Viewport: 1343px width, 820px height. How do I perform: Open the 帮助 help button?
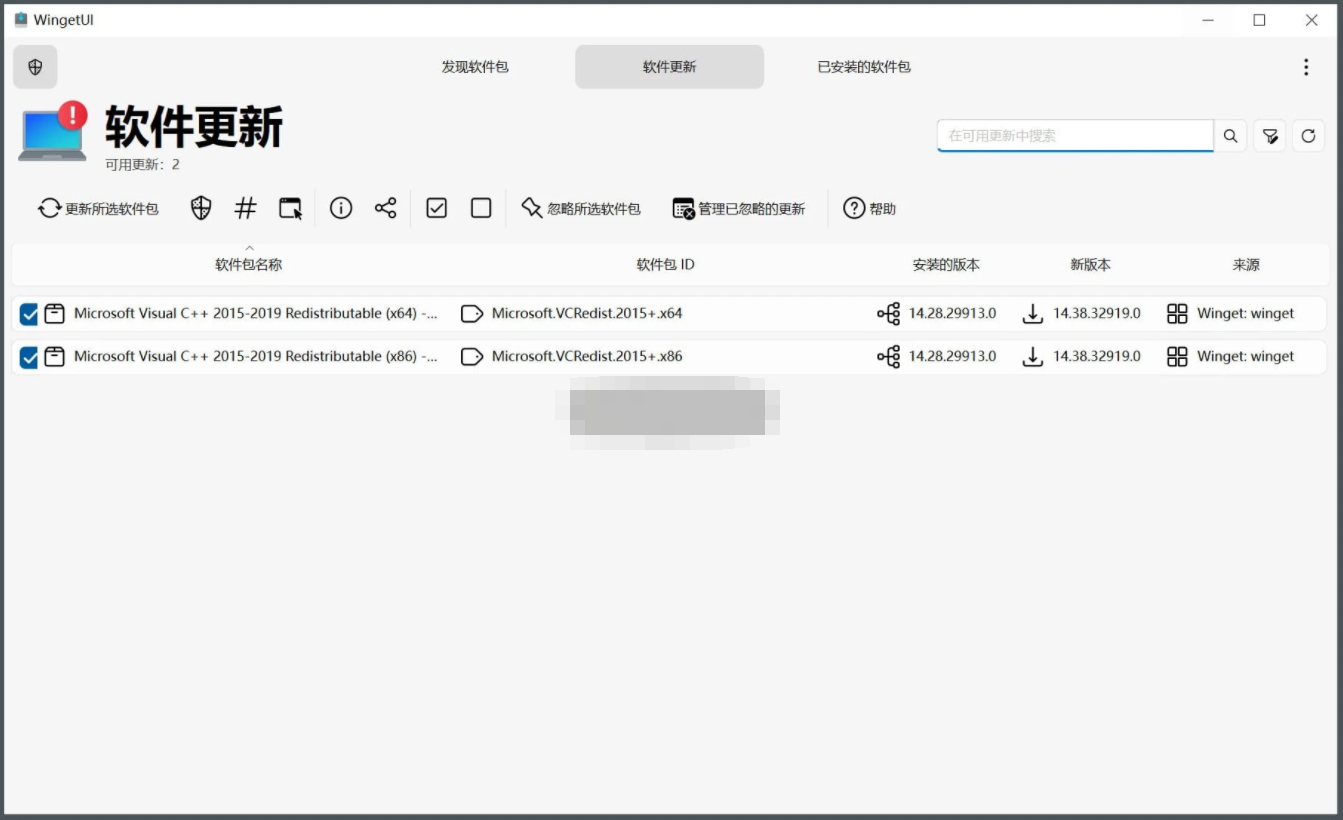point(870,209)
